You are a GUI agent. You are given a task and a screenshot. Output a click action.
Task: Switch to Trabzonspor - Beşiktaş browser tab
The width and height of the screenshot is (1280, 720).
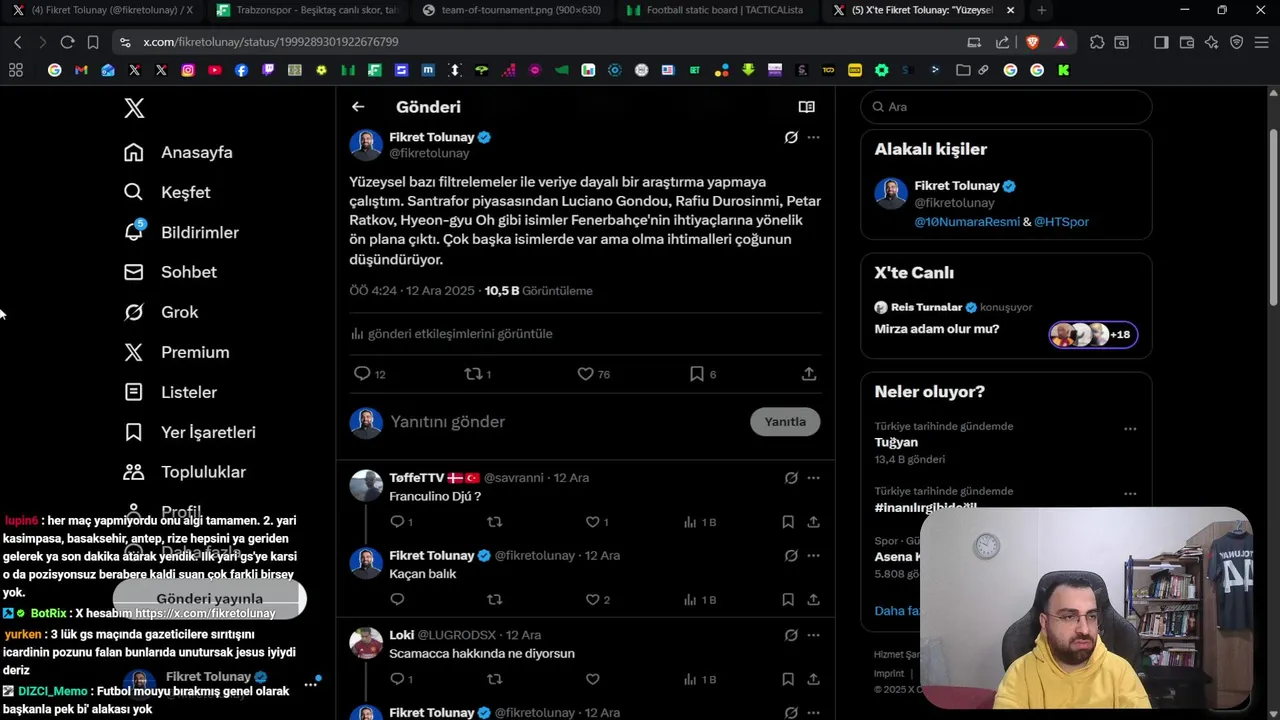[x=306, y=10]
